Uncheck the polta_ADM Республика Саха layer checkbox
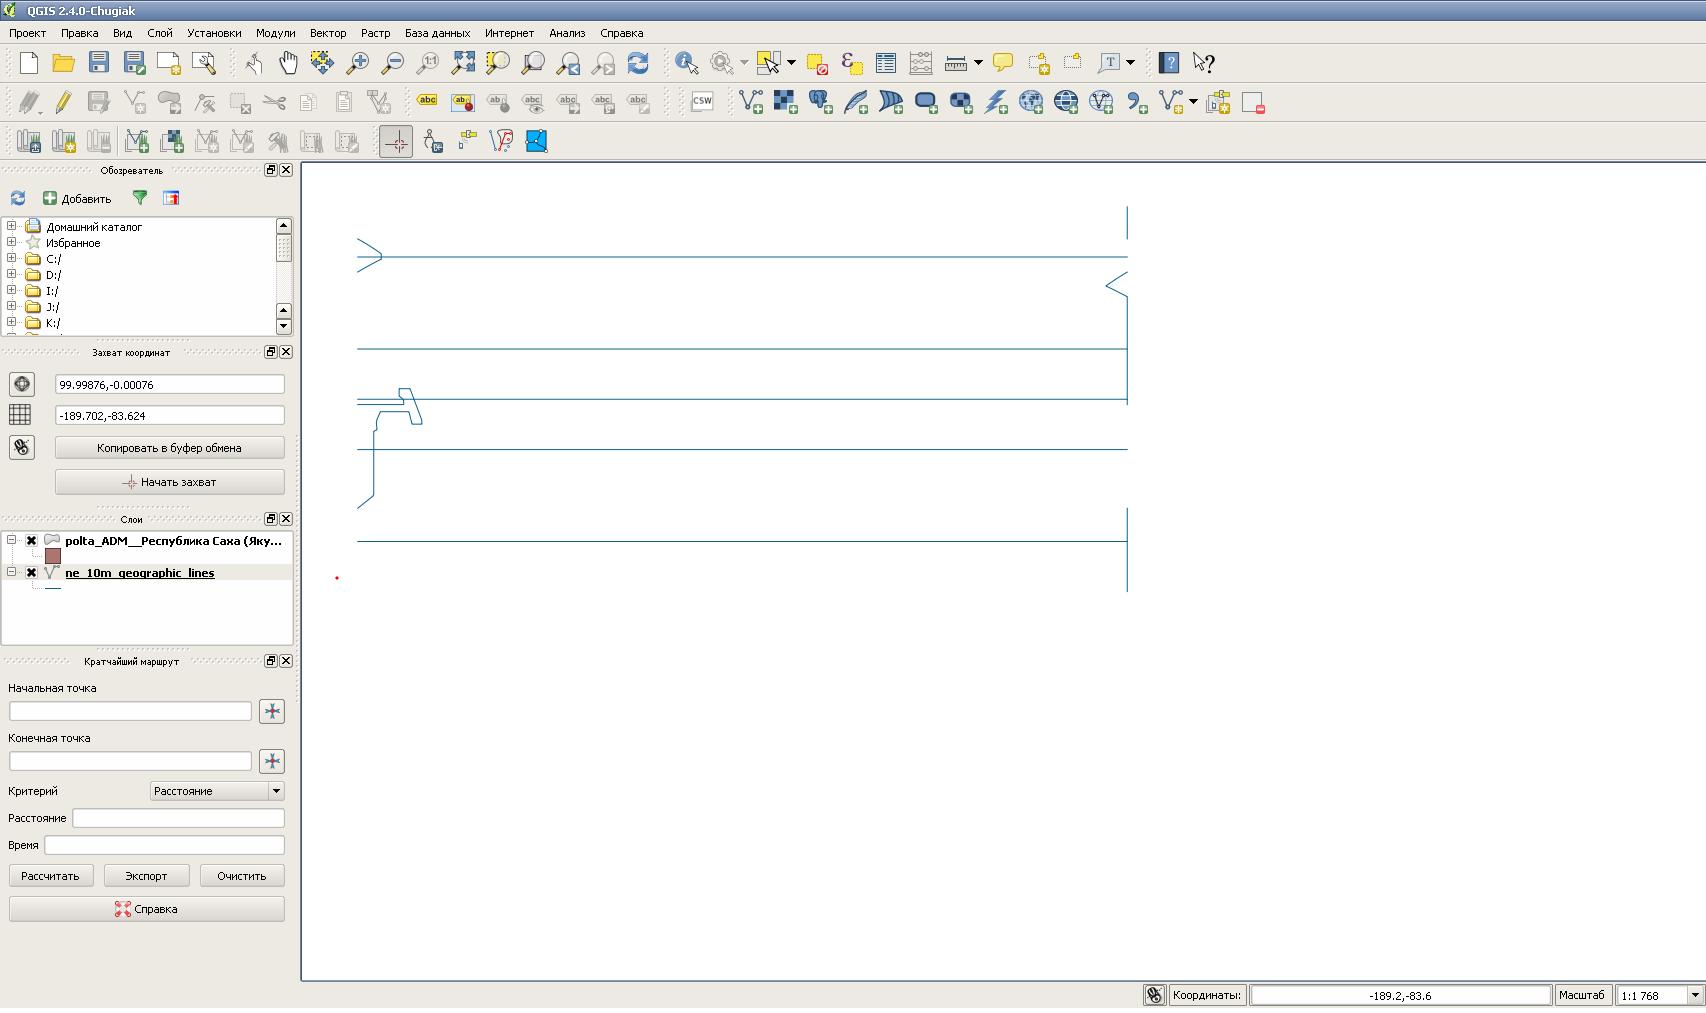This screenshot has height=1013, width=1706. [31, 541]
